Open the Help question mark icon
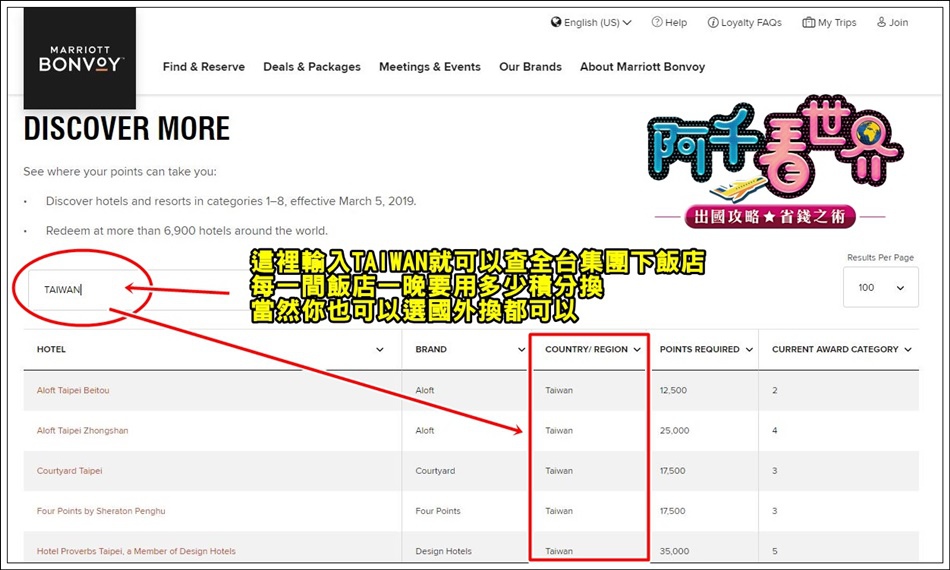Viewport: 950px width, 570px height. [657, 22]
